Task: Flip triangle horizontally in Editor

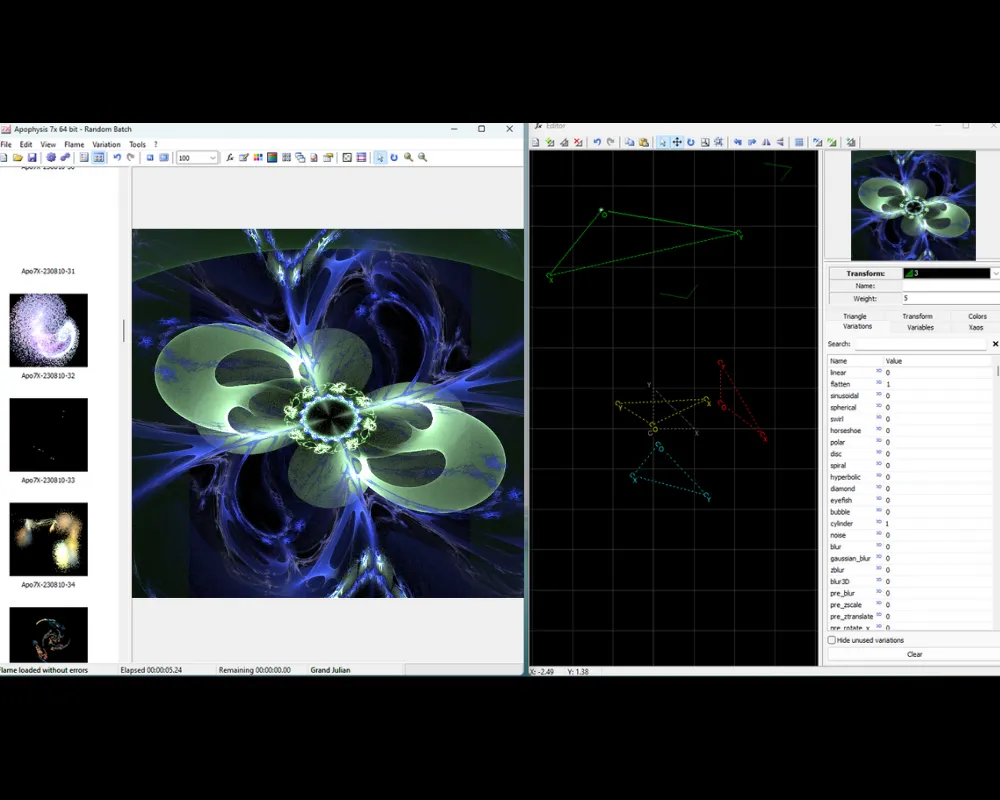Action: tap(766, 142)
